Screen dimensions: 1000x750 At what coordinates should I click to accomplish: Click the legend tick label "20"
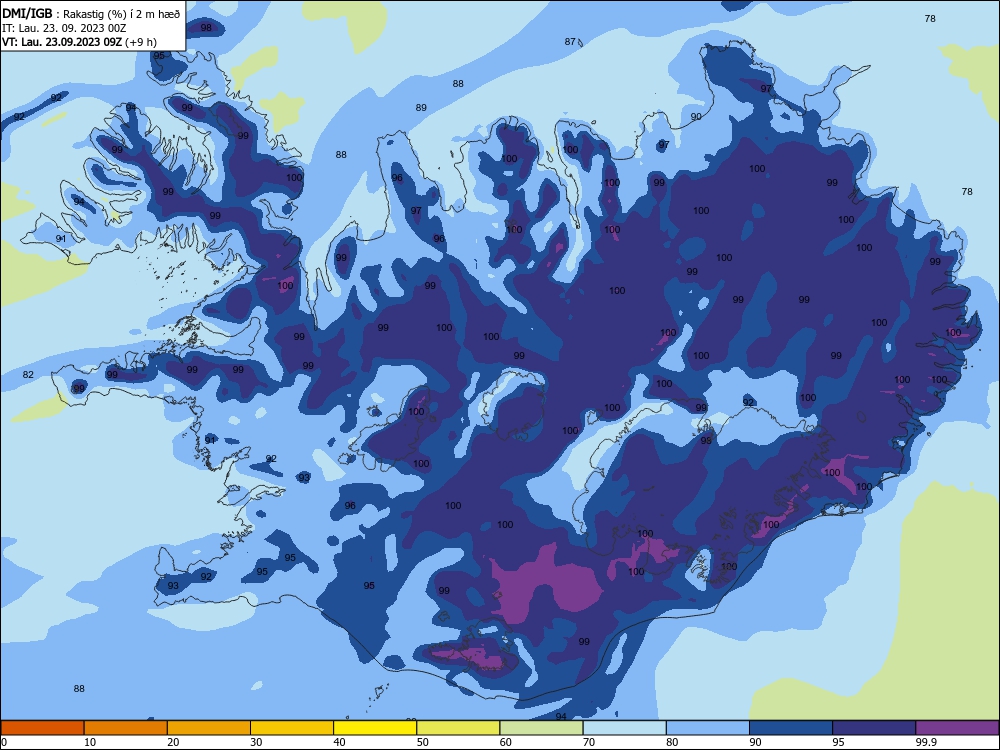[173, 742]
